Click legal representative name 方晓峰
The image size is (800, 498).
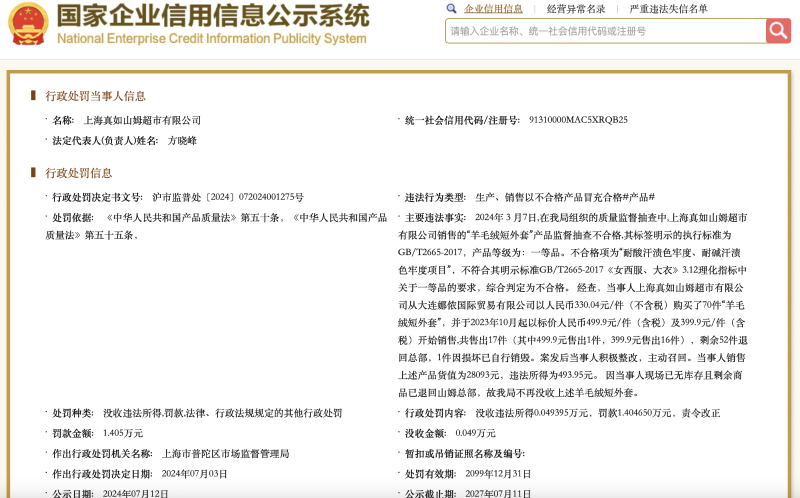point(182,141)
